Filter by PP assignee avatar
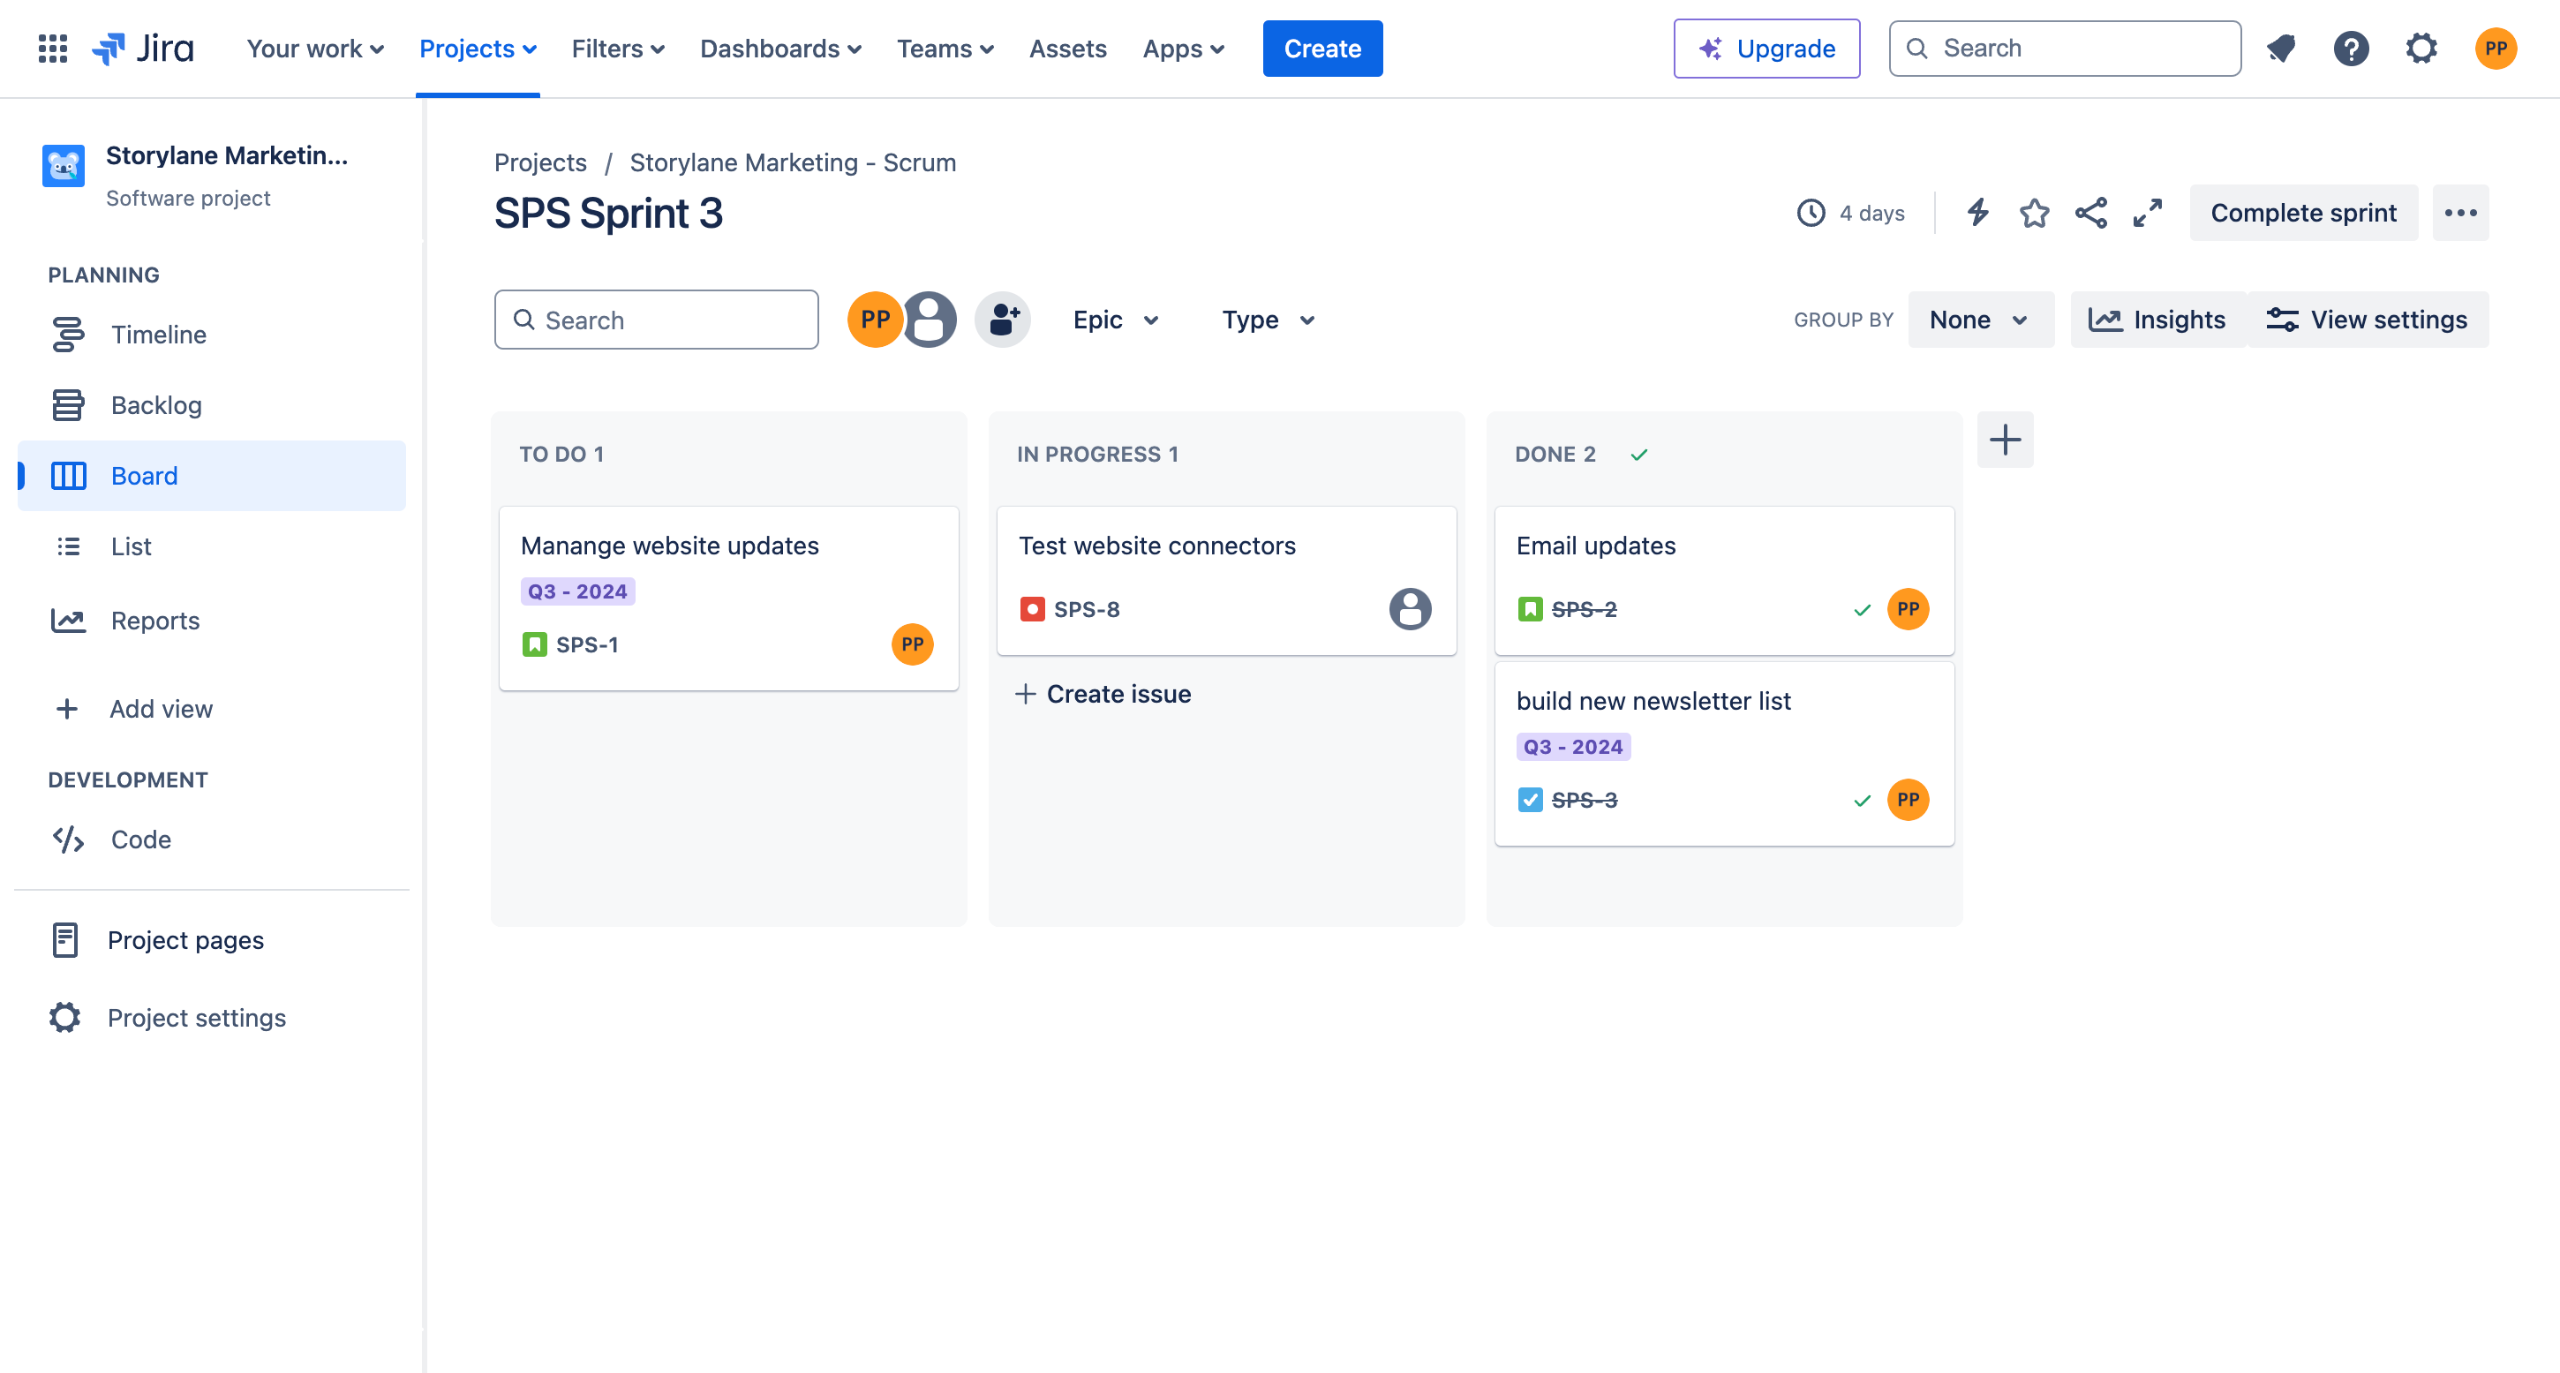Viewport: 2560px width, 1373px height. tap(874, 320)
